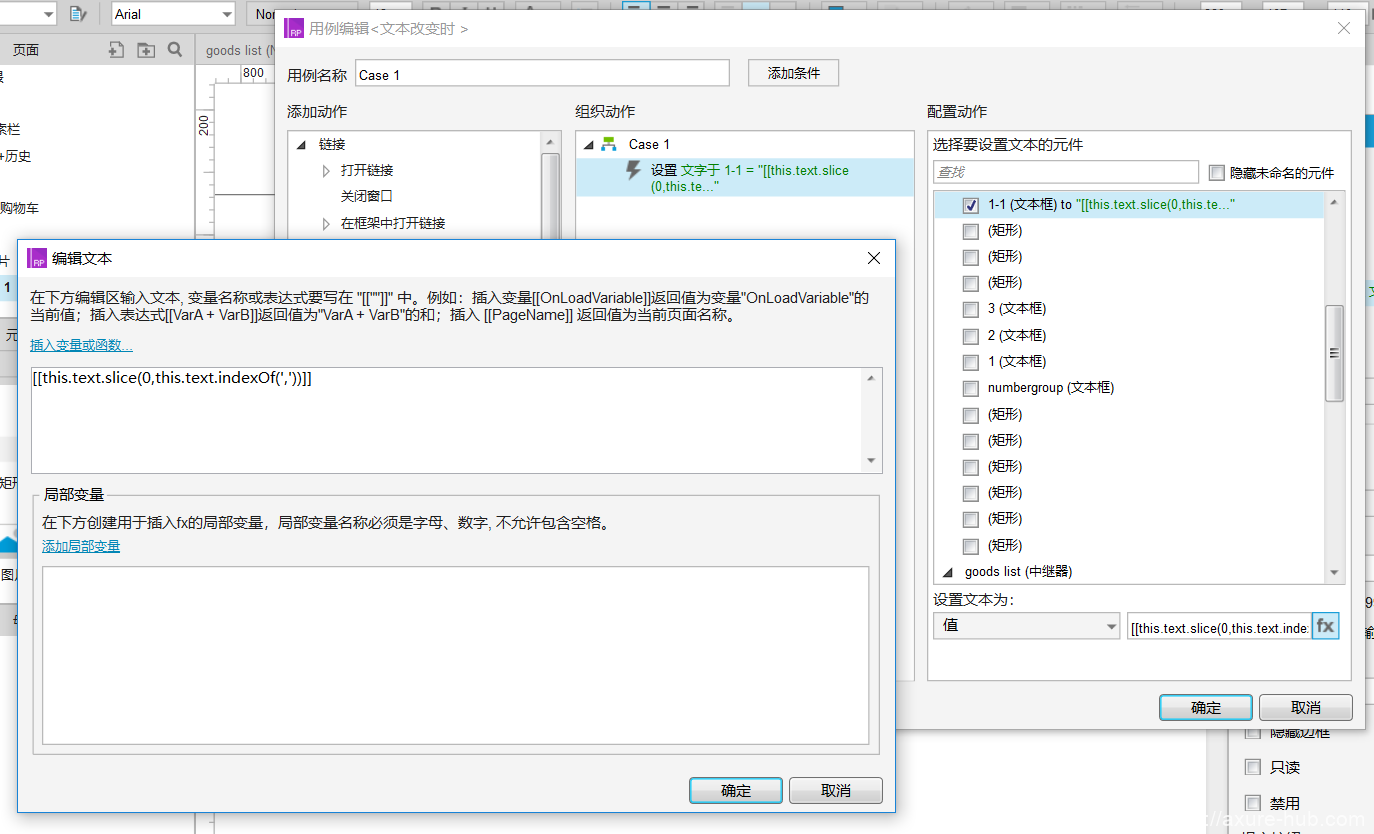Uncheck the 1-1 (文本框) checkbox
1374x834 pixels.
tap(970, 204)
